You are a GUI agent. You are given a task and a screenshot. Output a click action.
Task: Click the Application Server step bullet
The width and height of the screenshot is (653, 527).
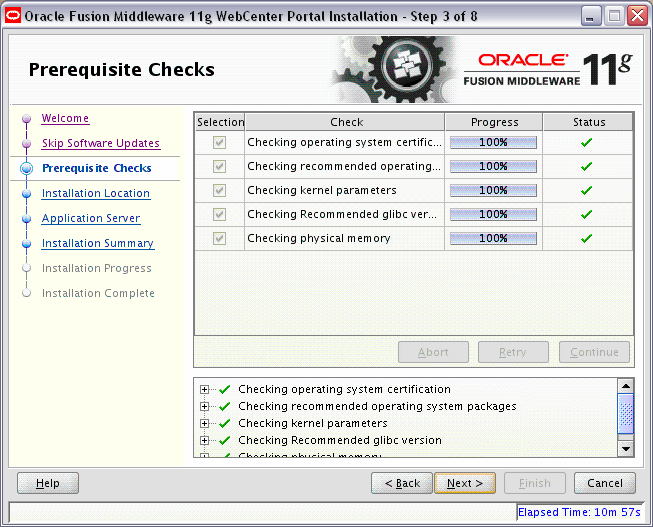27,219
